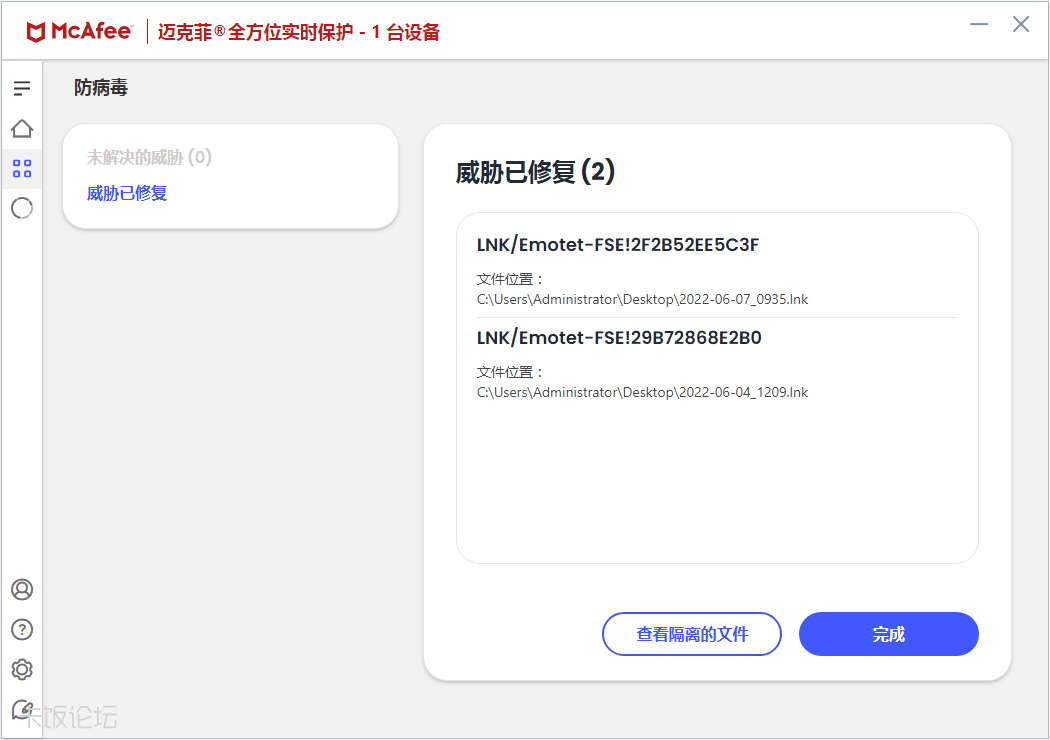Go to the Home icon
This screenshot has height=740, width=1050.
[22, 129]
